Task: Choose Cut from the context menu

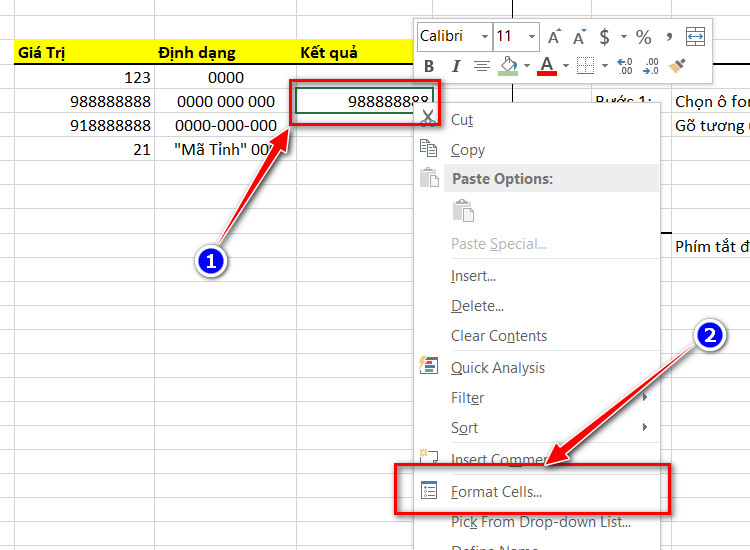Action: tap(538, 120)
